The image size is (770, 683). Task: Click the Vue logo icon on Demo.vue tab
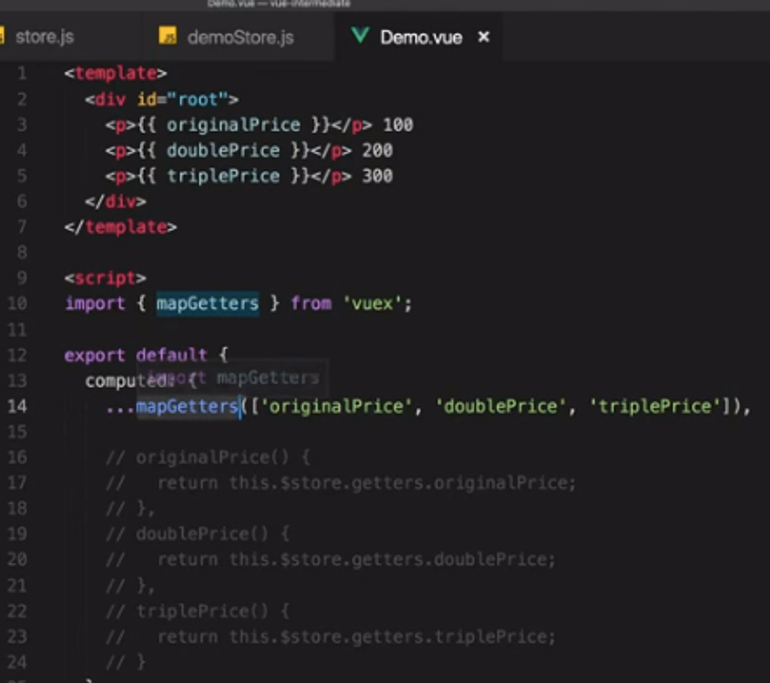(x=360, y=35)
